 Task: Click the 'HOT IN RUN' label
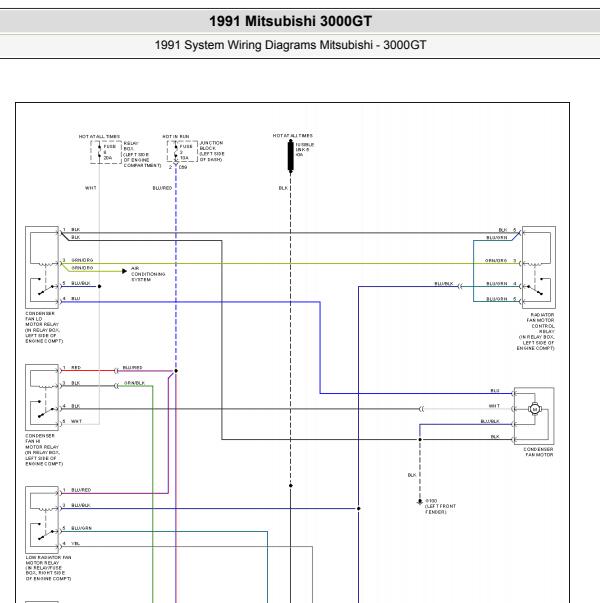(175, 137)
